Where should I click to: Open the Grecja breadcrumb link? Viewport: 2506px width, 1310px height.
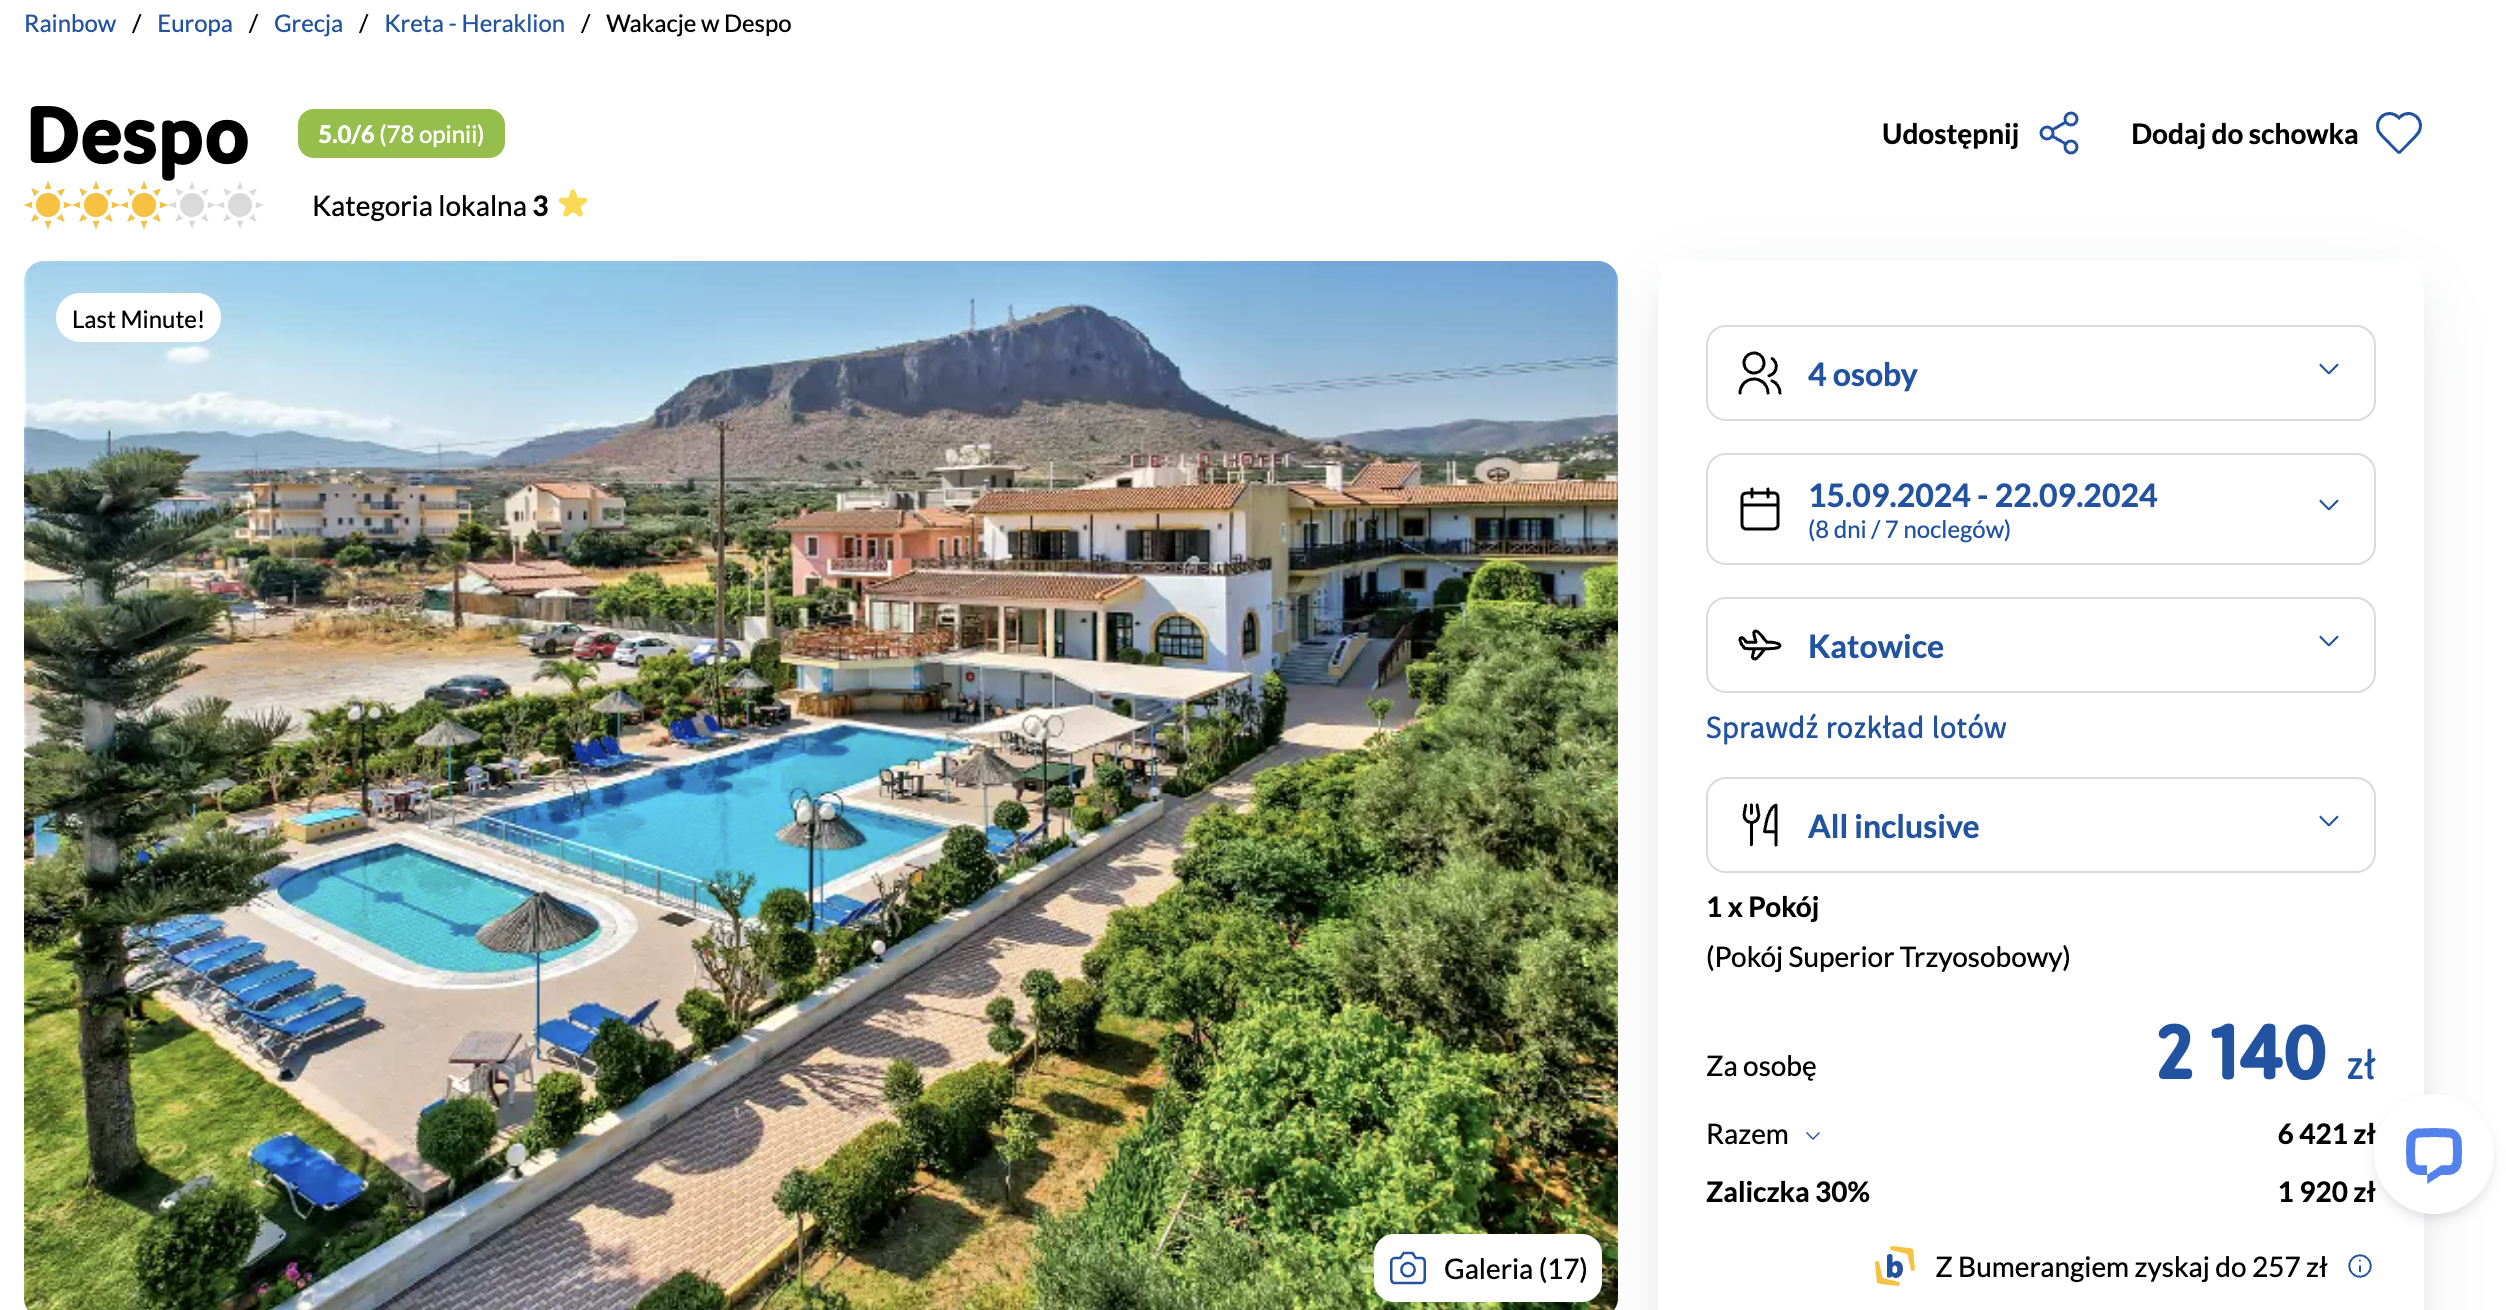click(308, 23)
